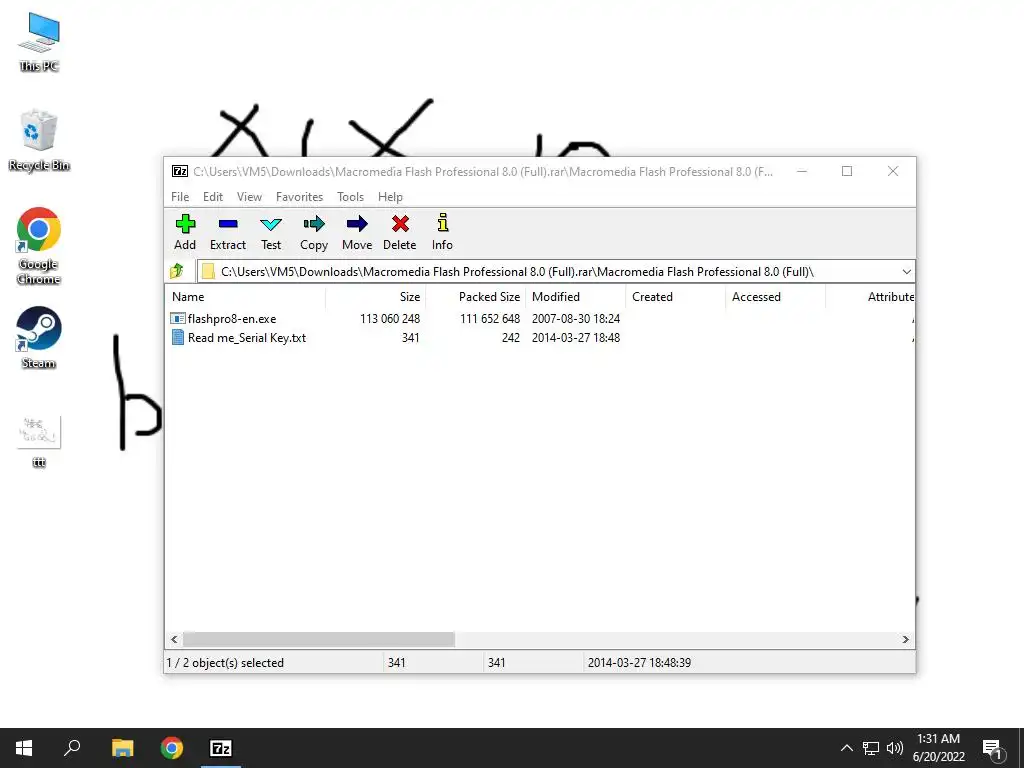
Task: Sort by the Accessed column header
Action: tap(775, 296)
